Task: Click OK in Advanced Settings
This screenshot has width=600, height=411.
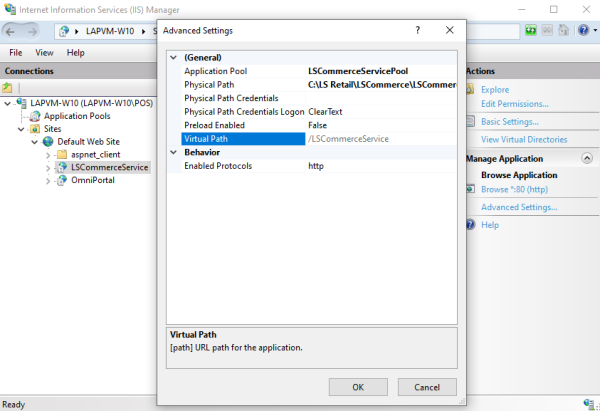Action: pos(358,387)
